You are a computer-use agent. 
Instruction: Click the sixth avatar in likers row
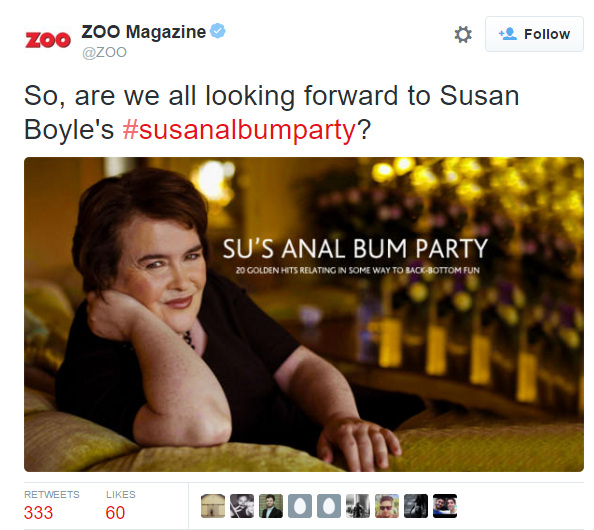pyautogui.click(x=358, y=506)
